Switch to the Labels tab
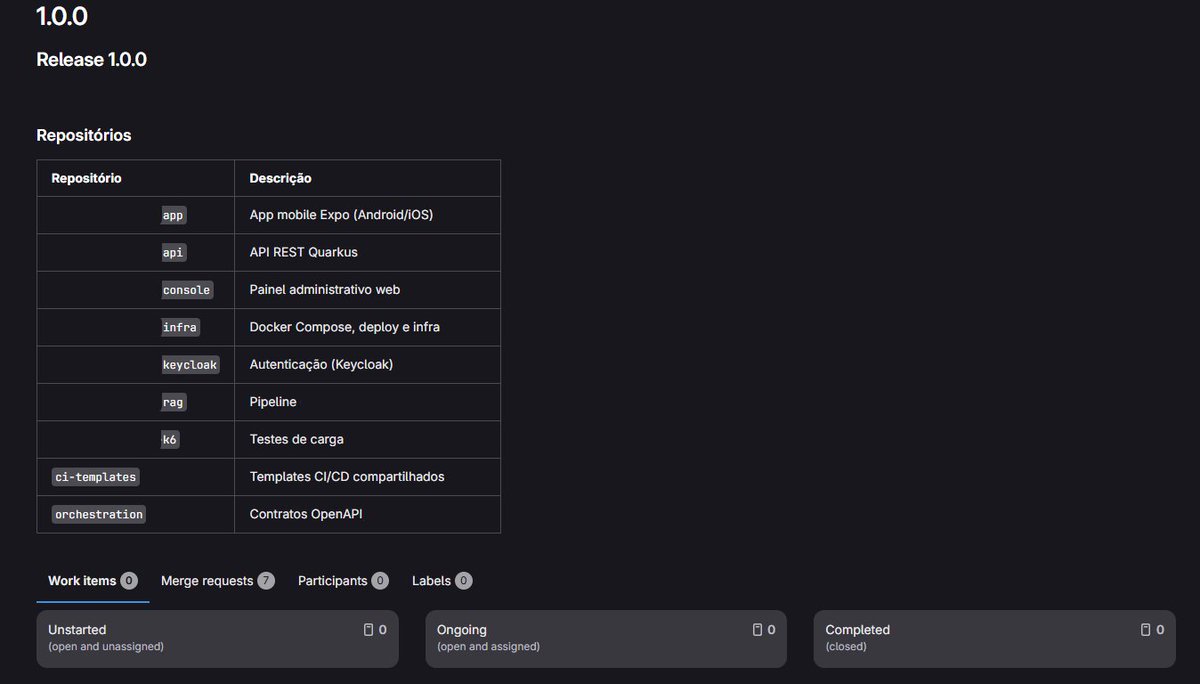The image size is (1200, 684). click(x=442, y=581)
